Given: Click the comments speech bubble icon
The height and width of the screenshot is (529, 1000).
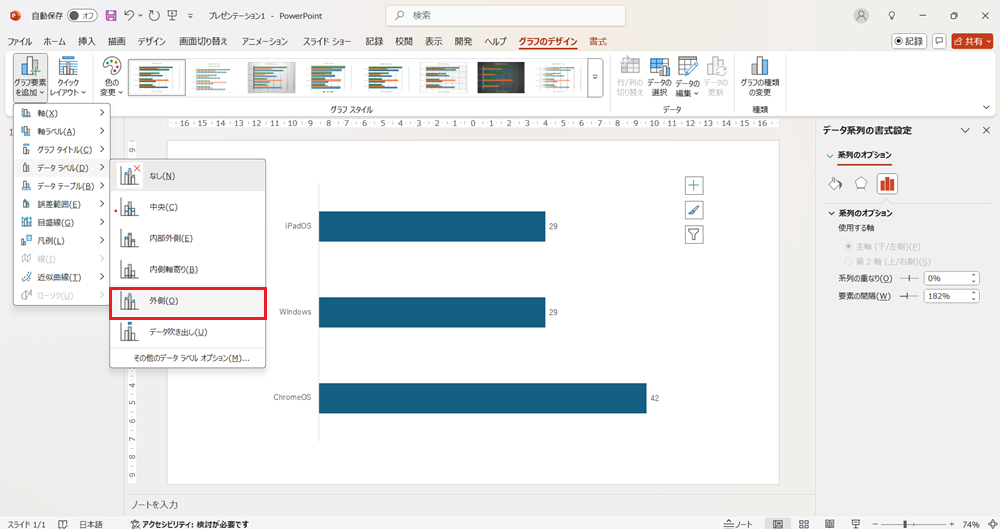Looking at the screenshot, I should [x=939, y=41].
